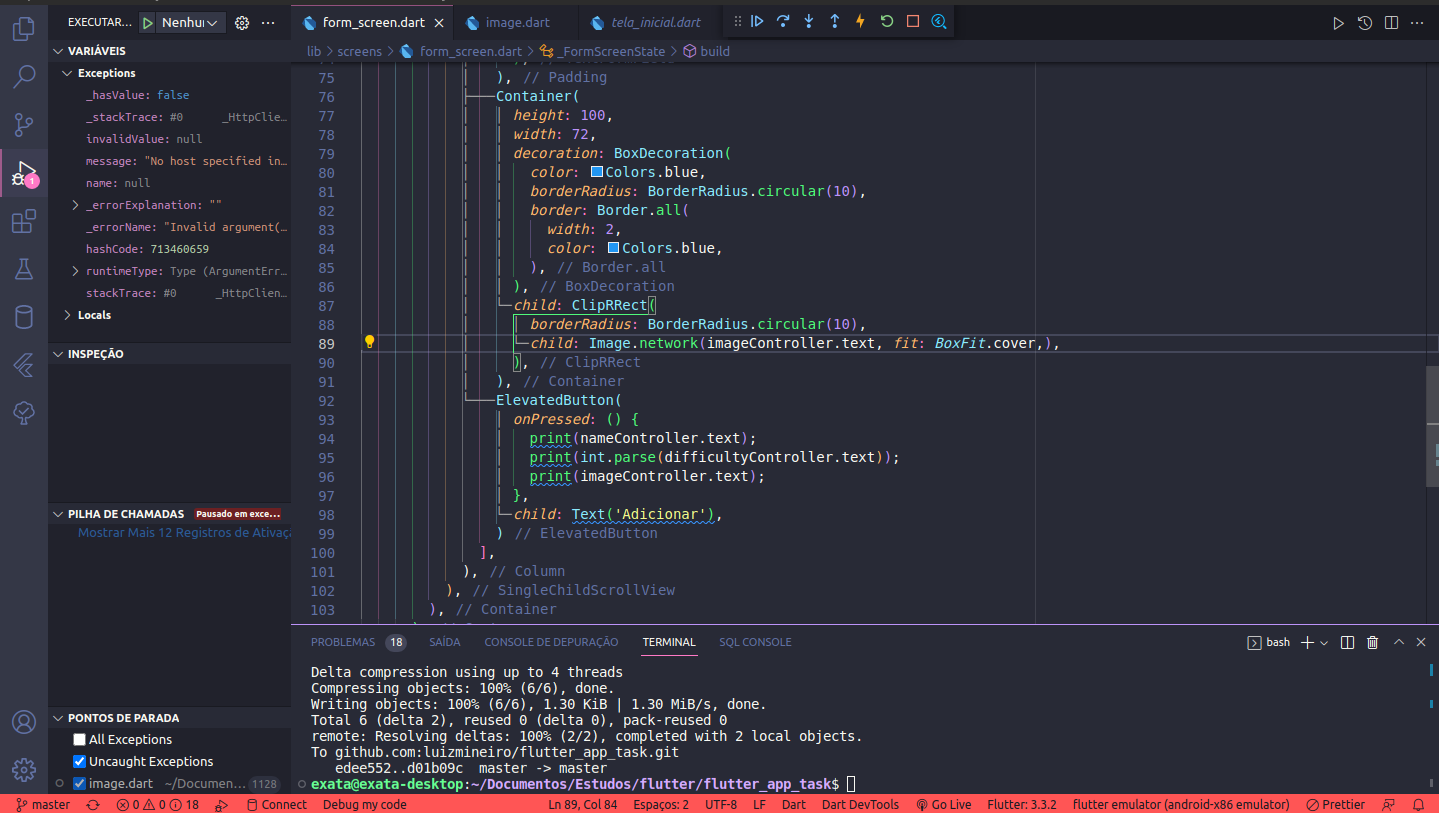The height and width of the screenshot is (813, 1439).
Task: Open the Testing flask view
Action: [23, 269]
